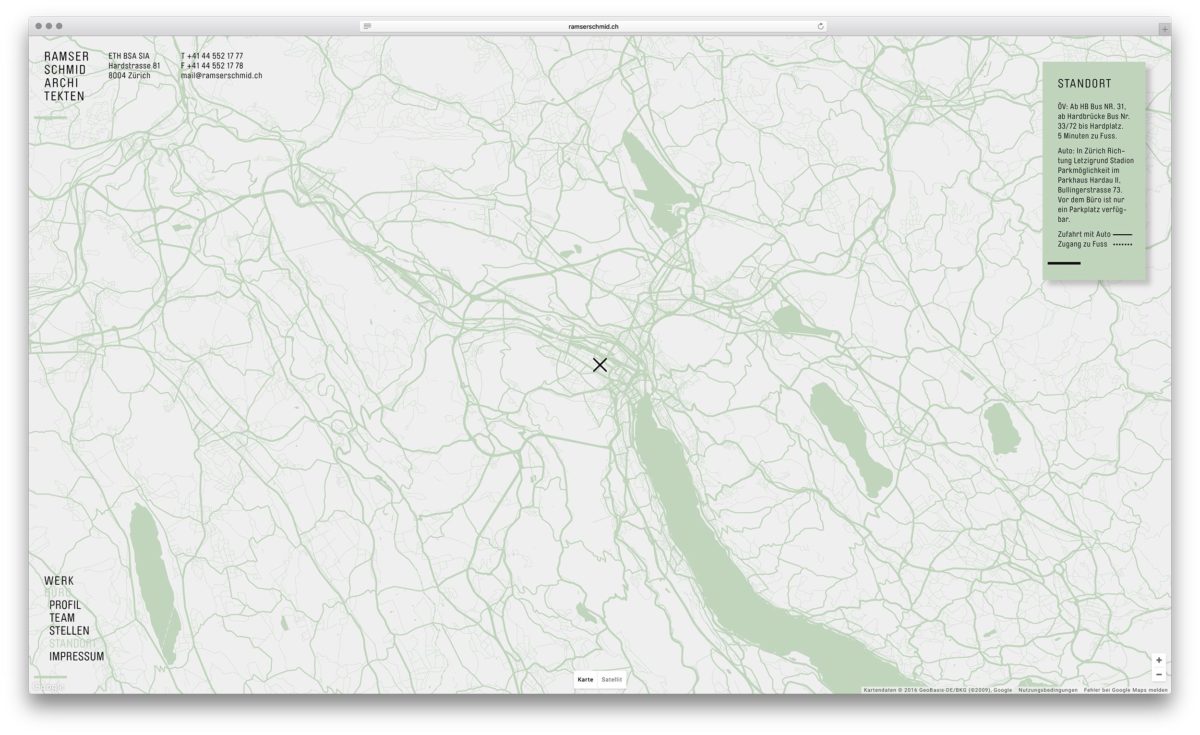Switch map to Satellit view
The image size is (1200, 735).
pos(611,679)
